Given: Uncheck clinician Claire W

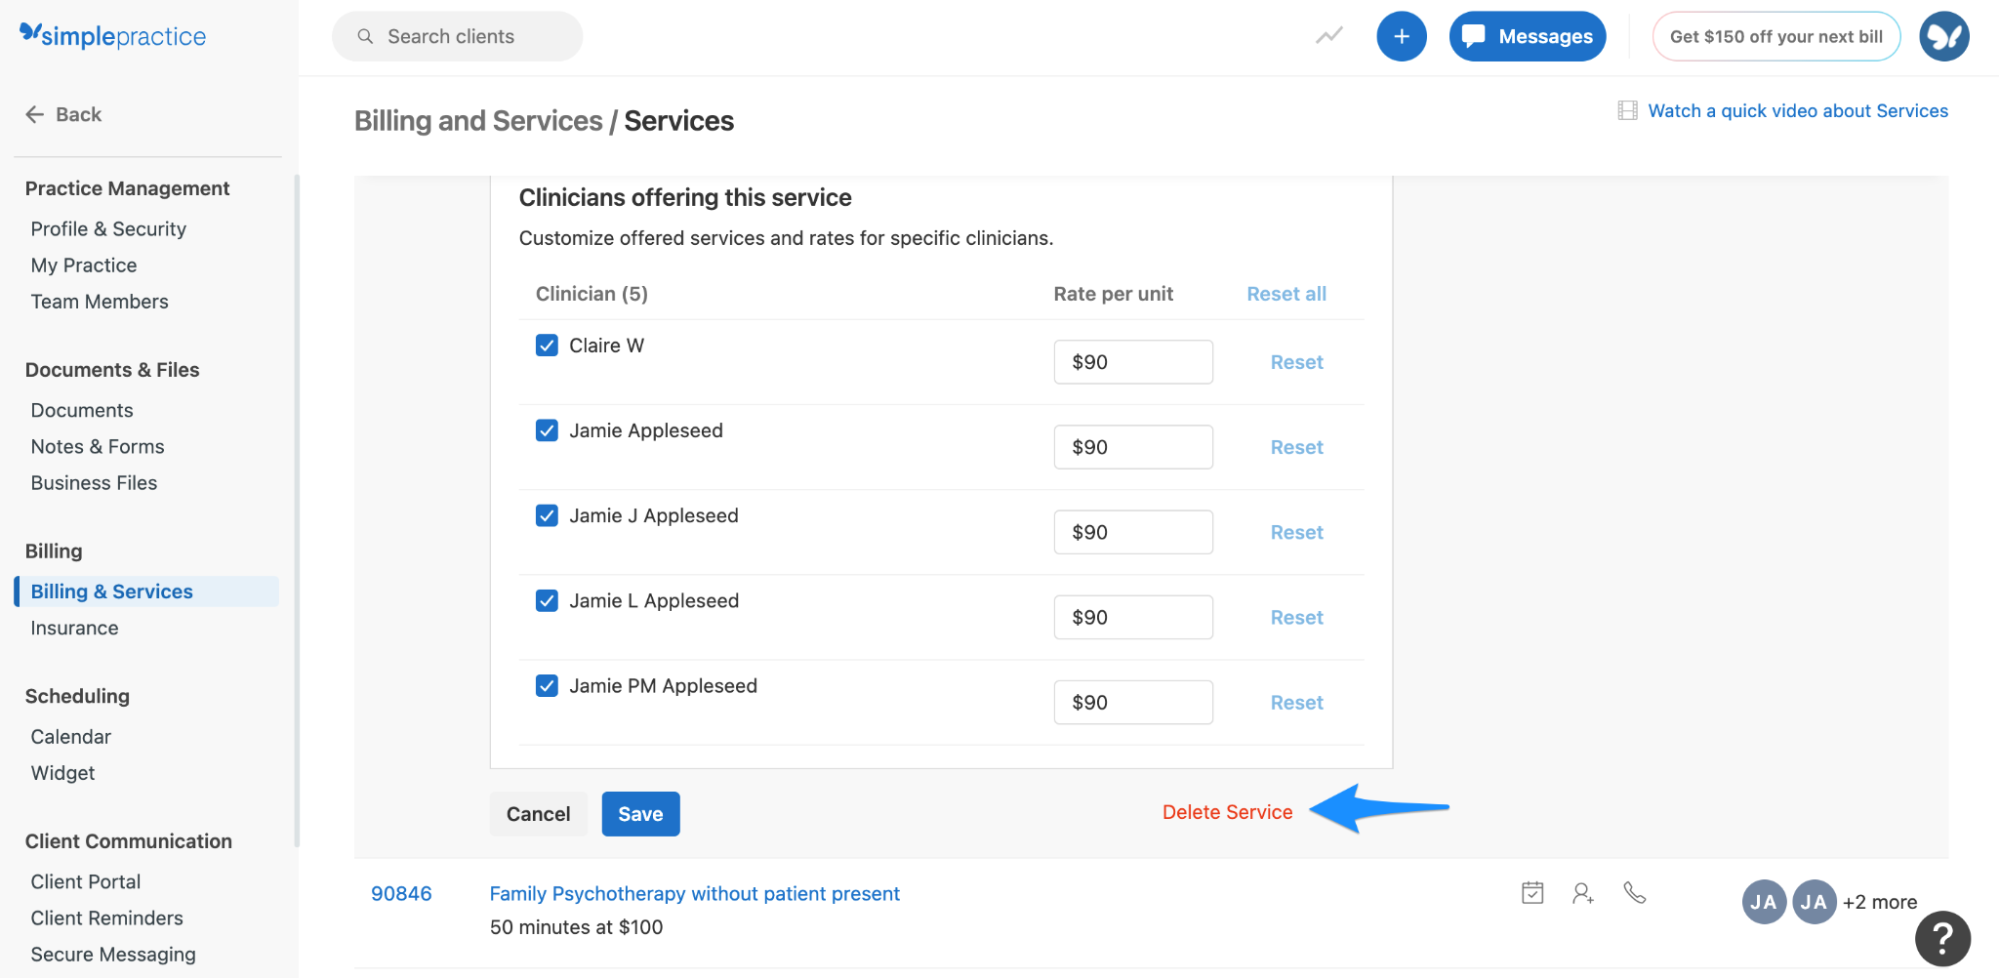Looking at the screenshot, I should (x=546, y=344).
